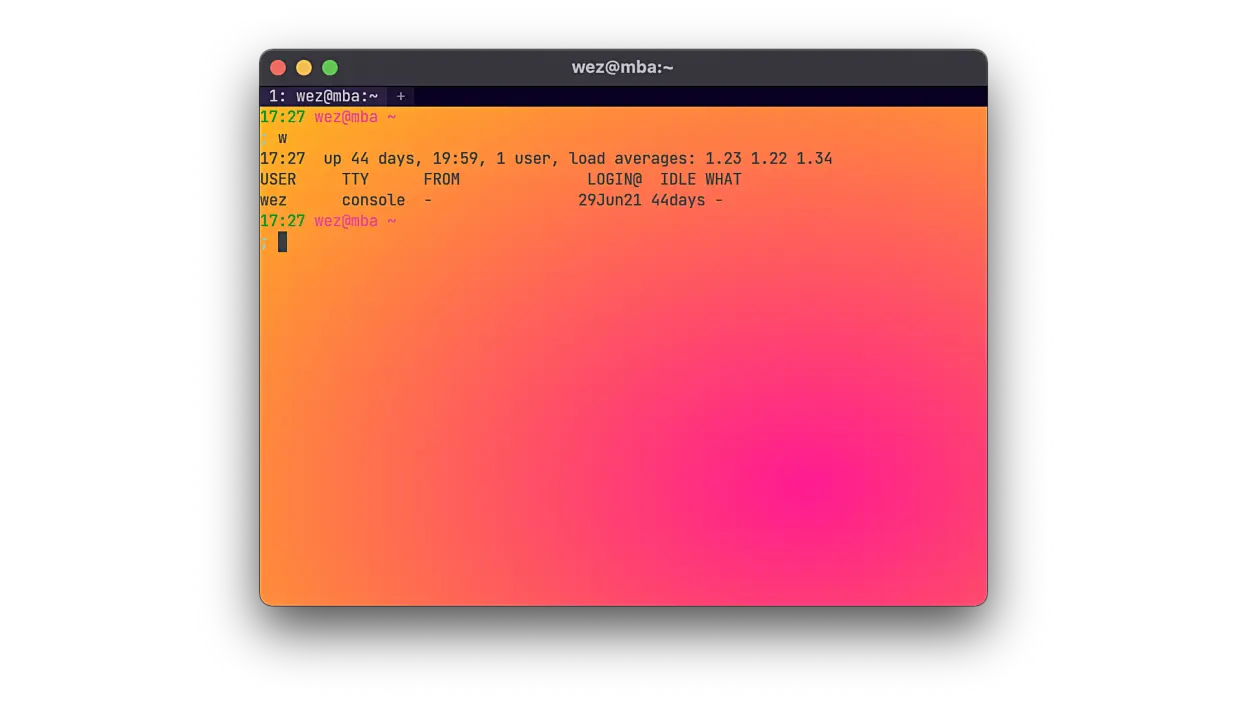Click the WHAT column header text
This screenshot has height=702, width=1248.
point(724,178)
